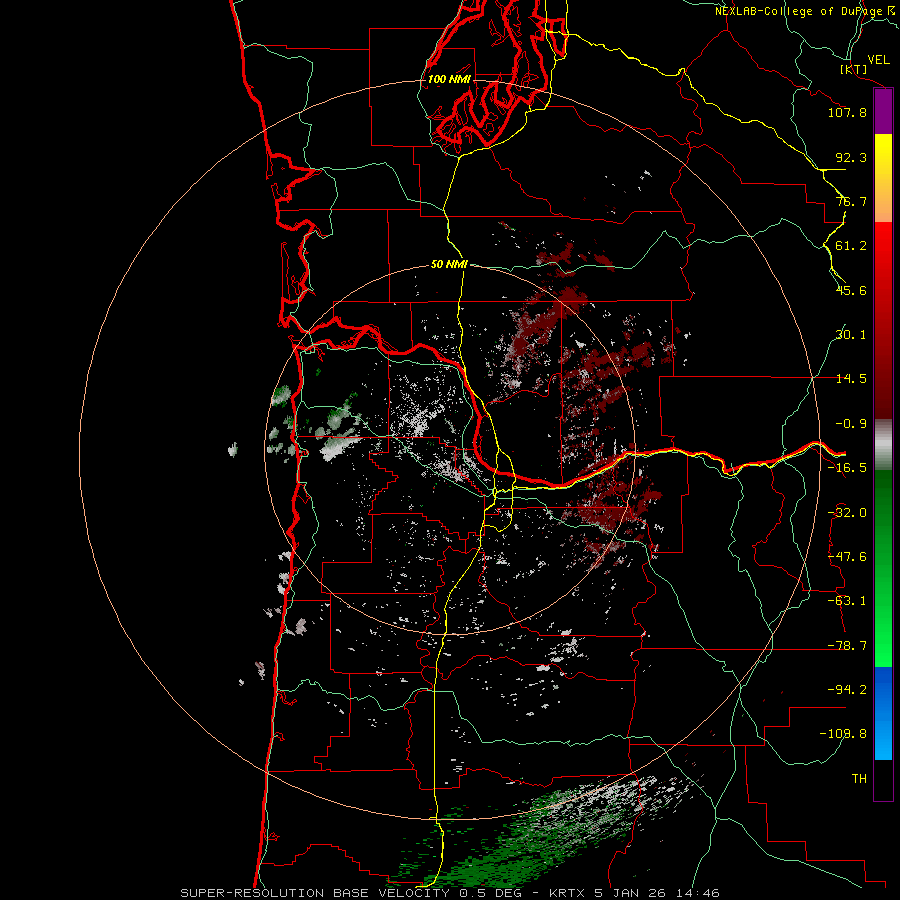Click the purple segment of the color bar

[883, 112]
